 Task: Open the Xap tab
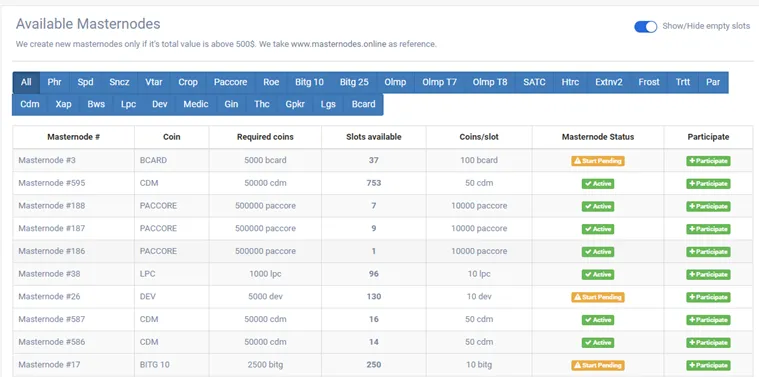(63, 104)
